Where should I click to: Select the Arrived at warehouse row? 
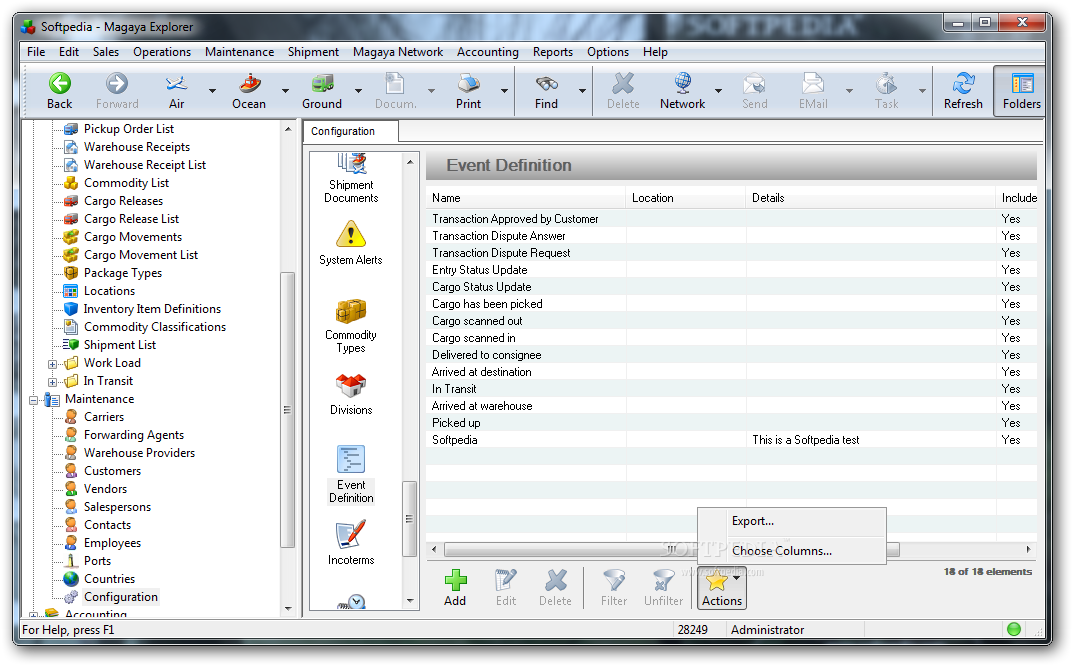point(731,406)
